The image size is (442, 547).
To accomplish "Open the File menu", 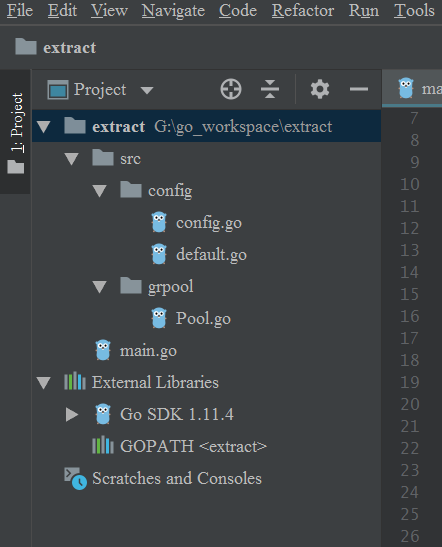I will coord(20,10).
